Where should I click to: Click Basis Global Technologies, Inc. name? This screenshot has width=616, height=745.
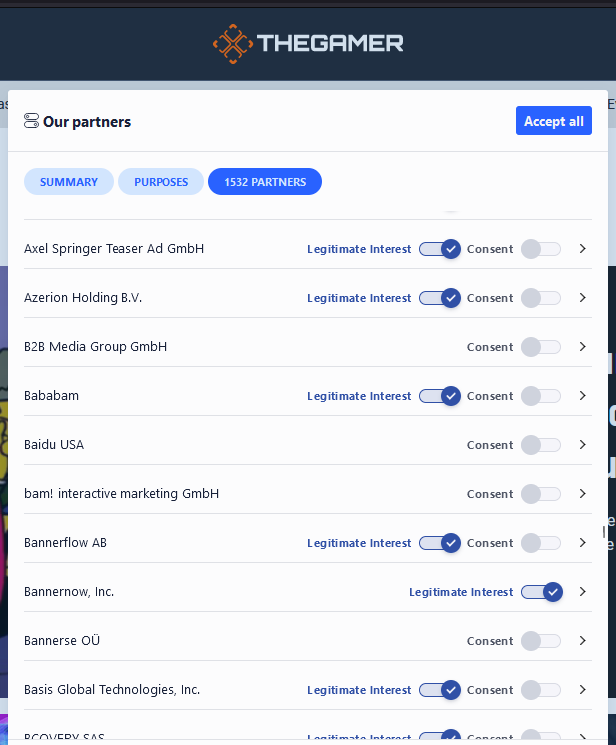click(x=112, y=689)
